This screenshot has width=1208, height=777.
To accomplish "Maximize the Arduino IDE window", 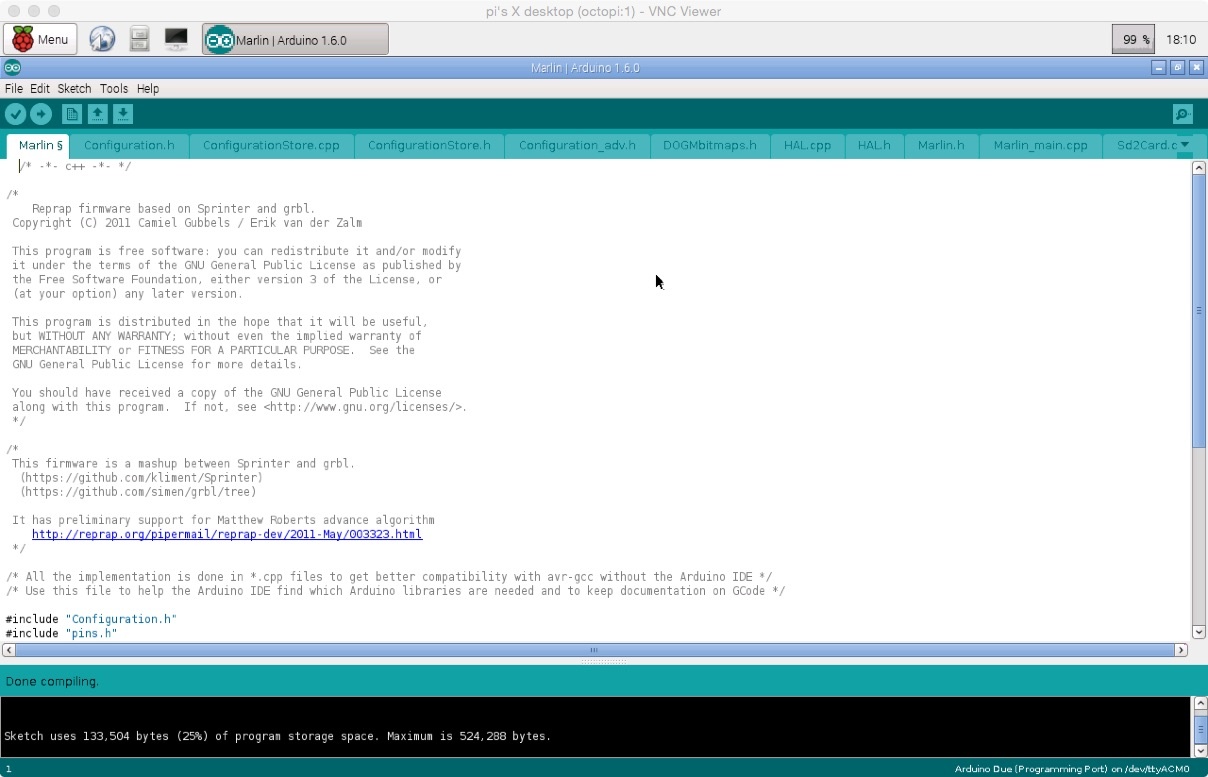I will point(1178,68).
